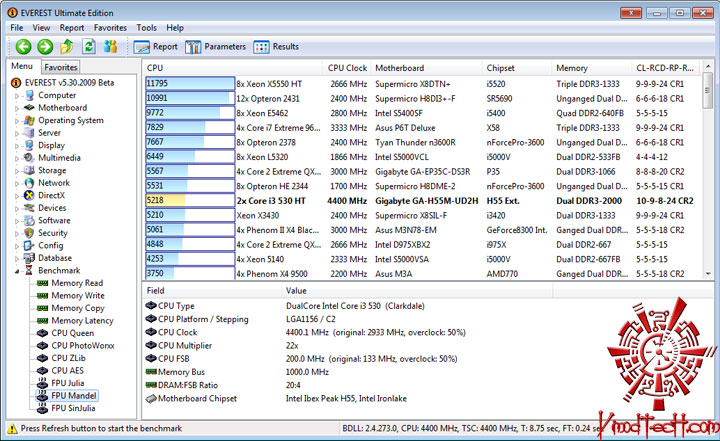The width and height of the screenshot is (720, 441).
Task: Click the green Forward arrow icon
Action: coord(45,46)
